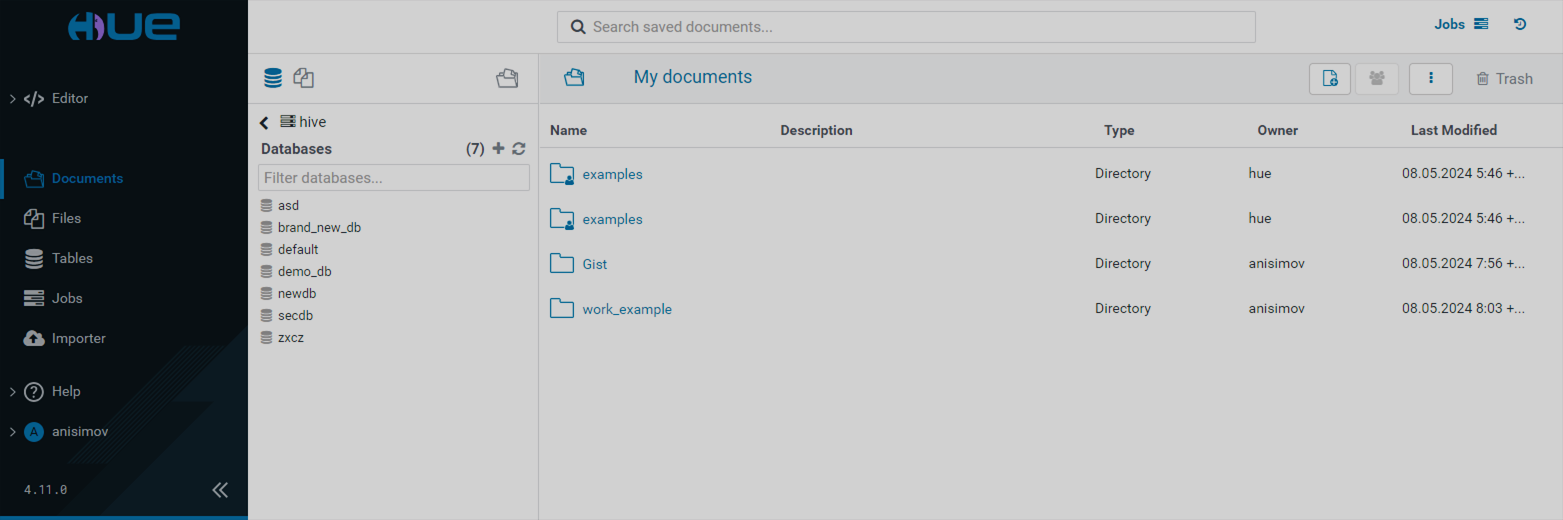Click the Filter databases input field
Viewport: 1563px width, 520px height.
(393, 178)
